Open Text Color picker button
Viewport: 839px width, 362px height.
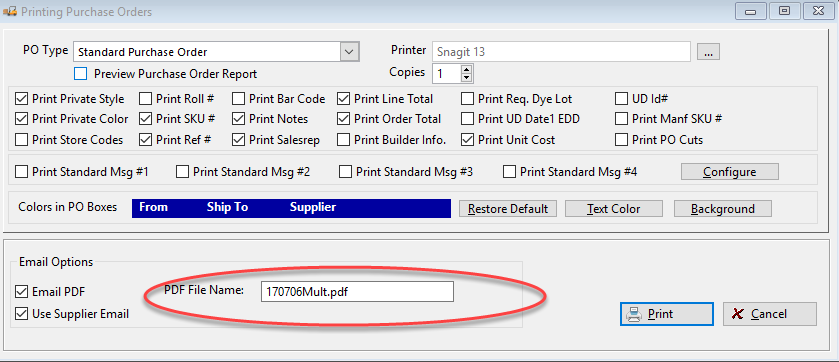[x=614, y=209]
